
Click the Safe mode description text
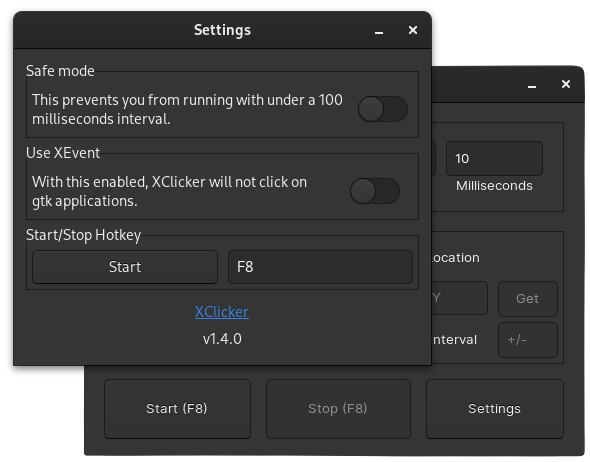[187, 109]
